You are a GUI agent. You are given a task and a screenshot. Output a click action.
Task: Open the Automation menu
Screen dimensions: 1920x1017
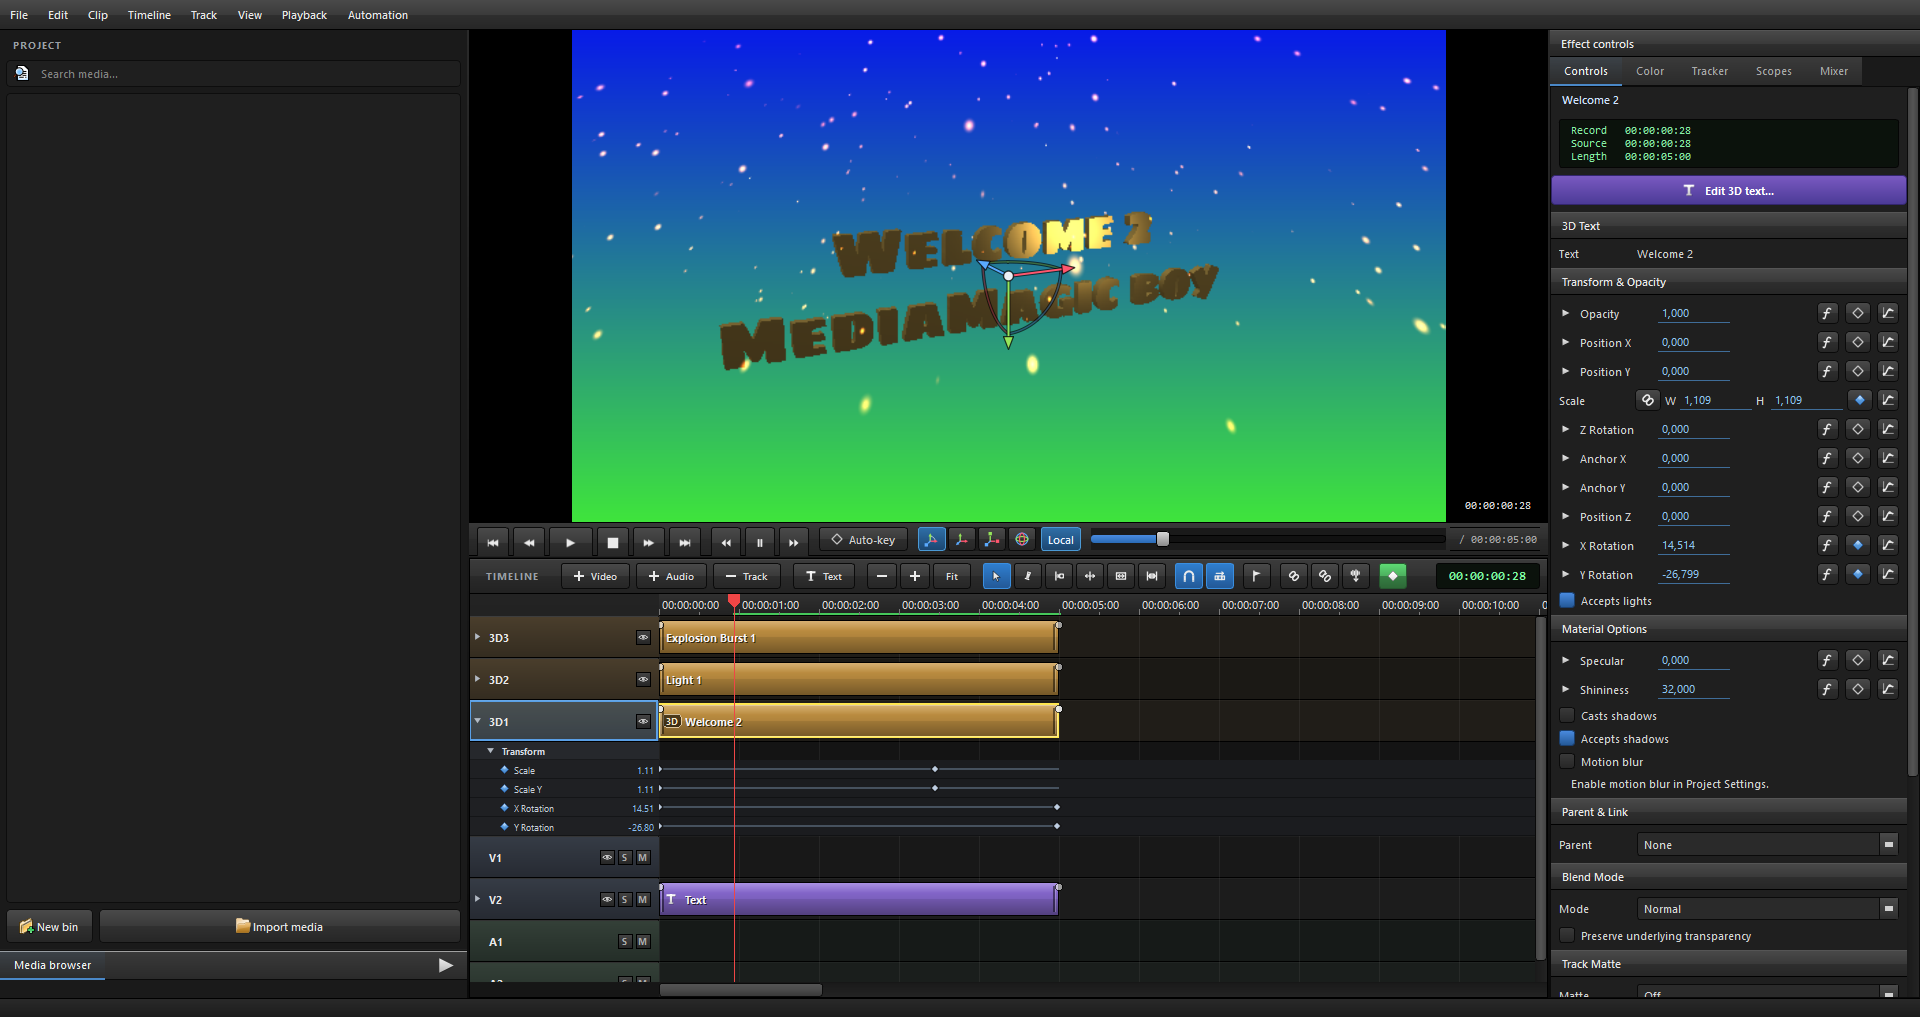pyautogui.click(x=378, y=15)
